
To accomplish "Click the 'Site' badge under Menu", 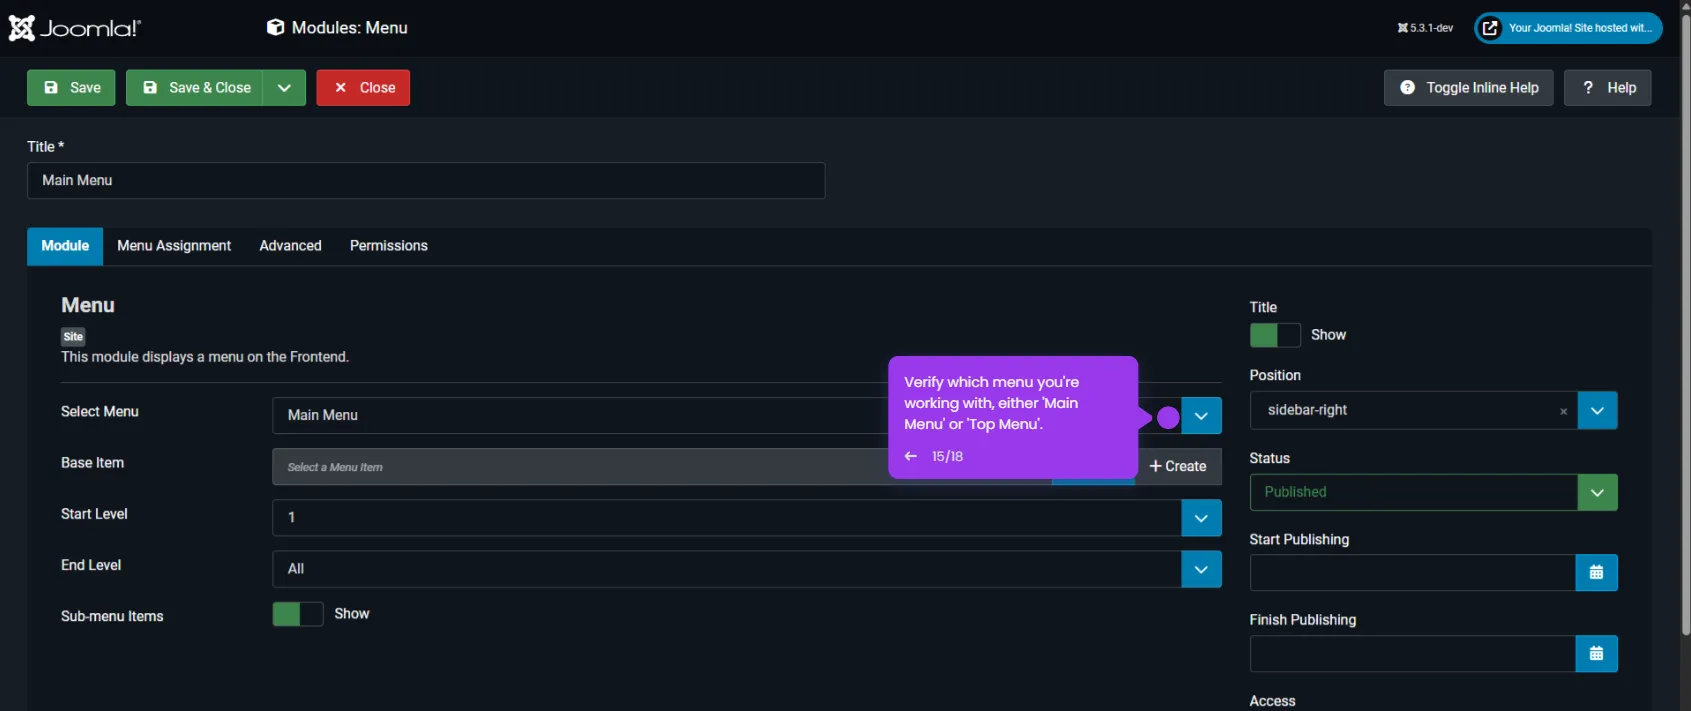I will coord(73,337).
